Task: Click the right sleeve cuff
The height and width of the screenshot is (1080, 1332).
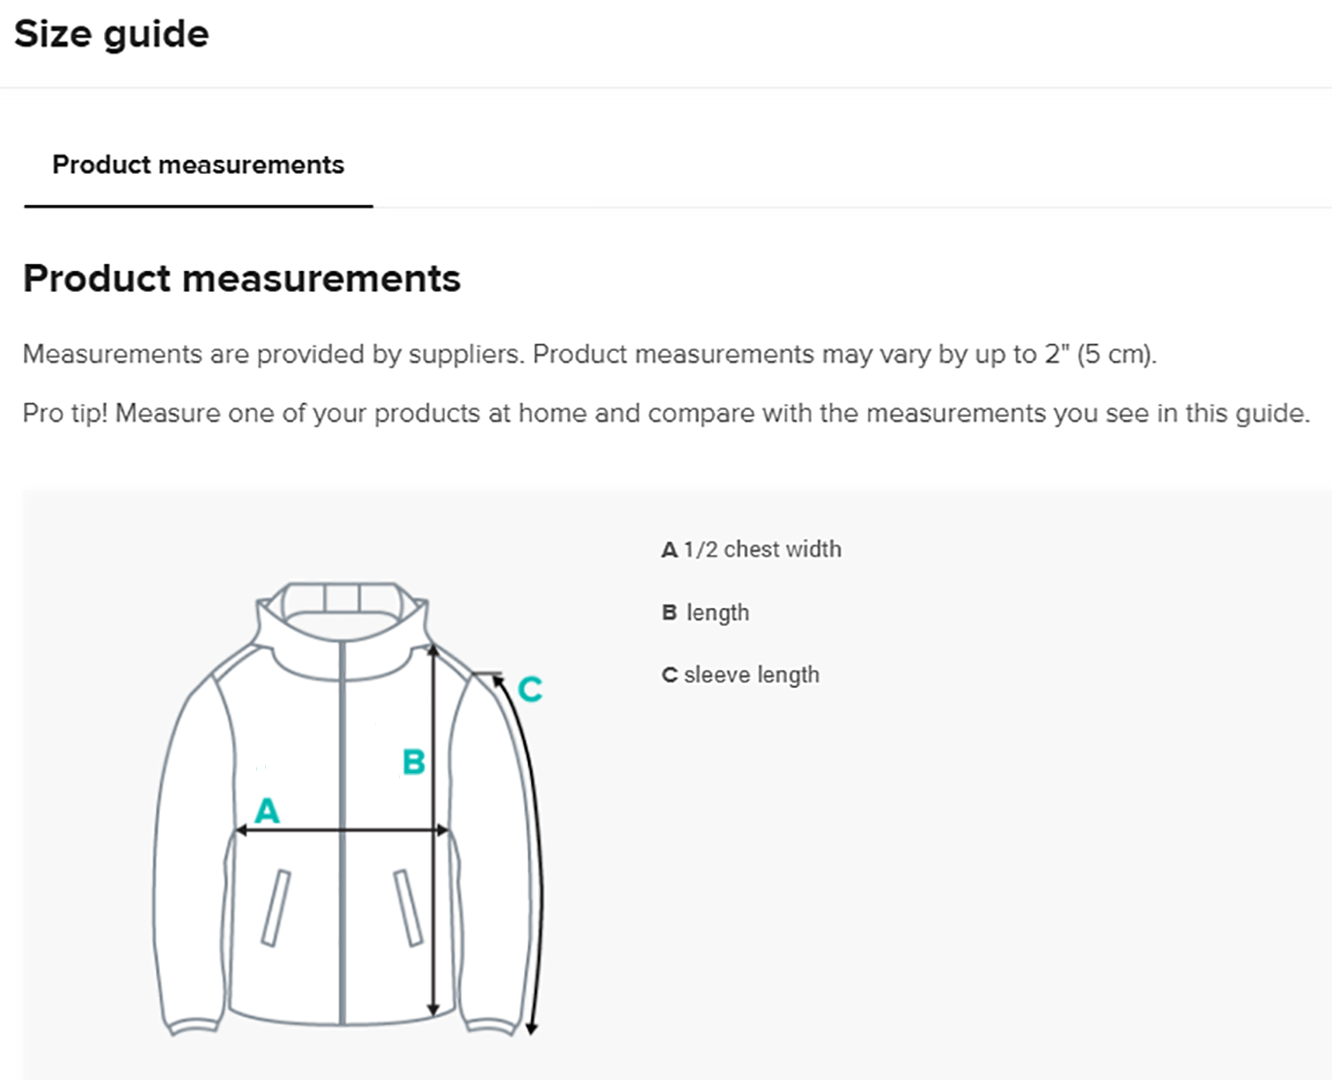Action: 490,1025
